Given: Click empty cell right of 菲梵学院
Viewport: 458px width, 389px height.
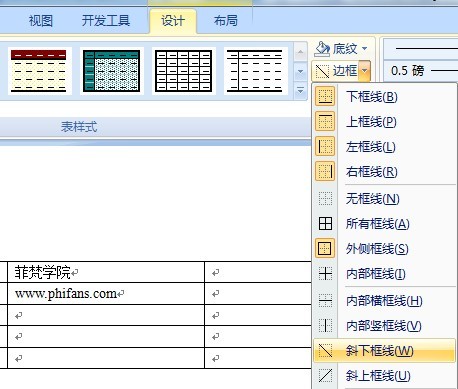Looking at the screenshot, I should coord(258,272).
